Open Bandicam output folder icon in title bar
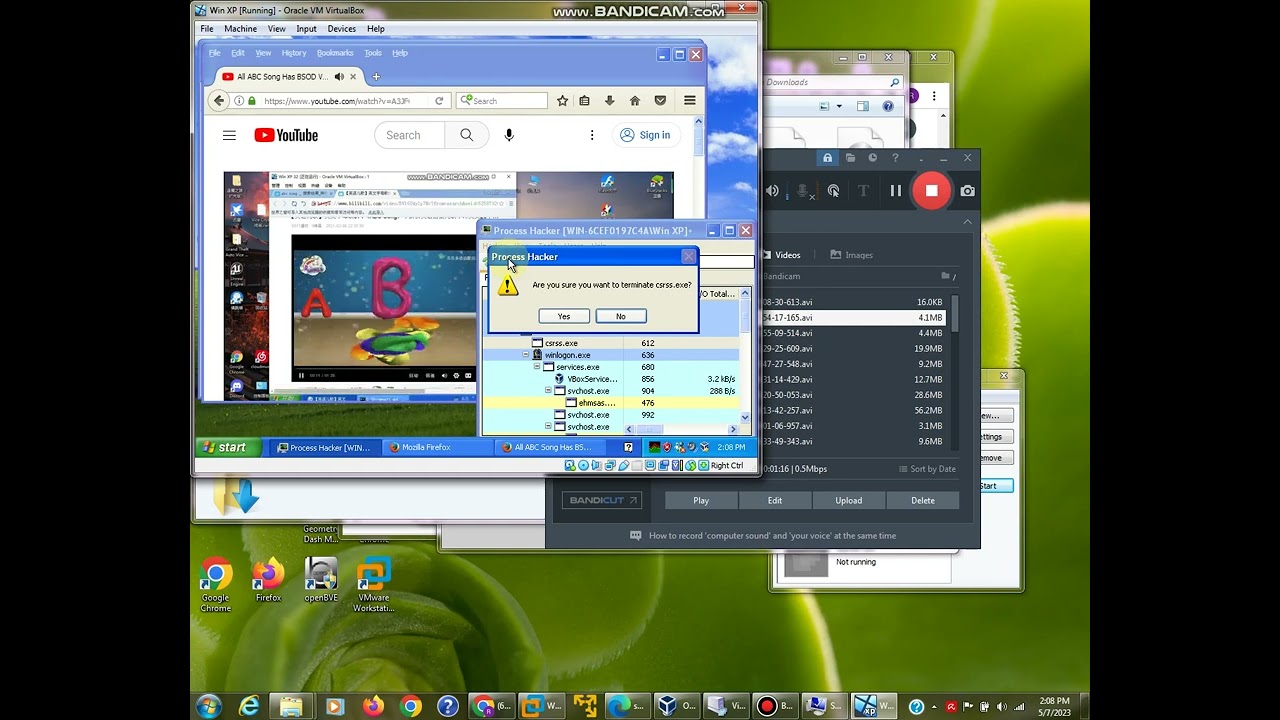 point(850,158)
